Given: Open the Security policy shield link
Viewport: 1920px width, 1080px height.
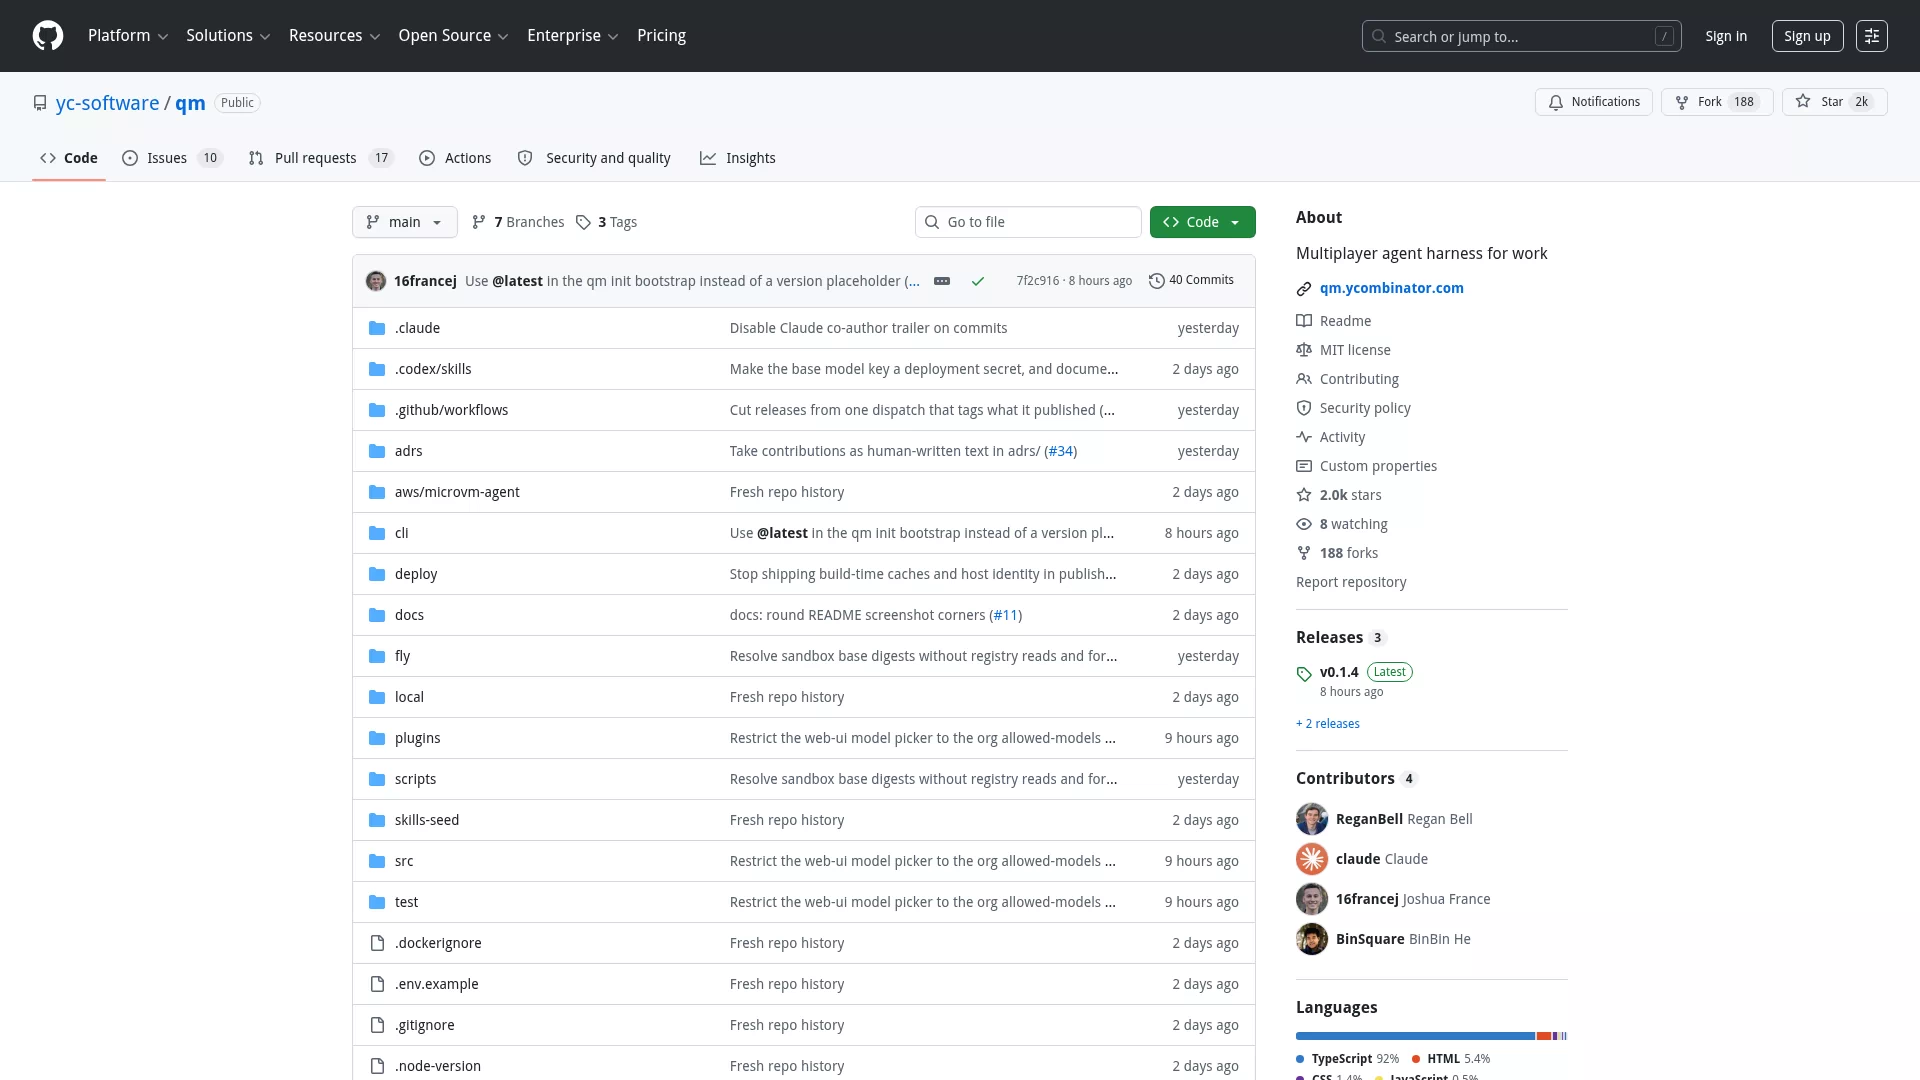Looking at the screenshot, I should [1353, 408].
